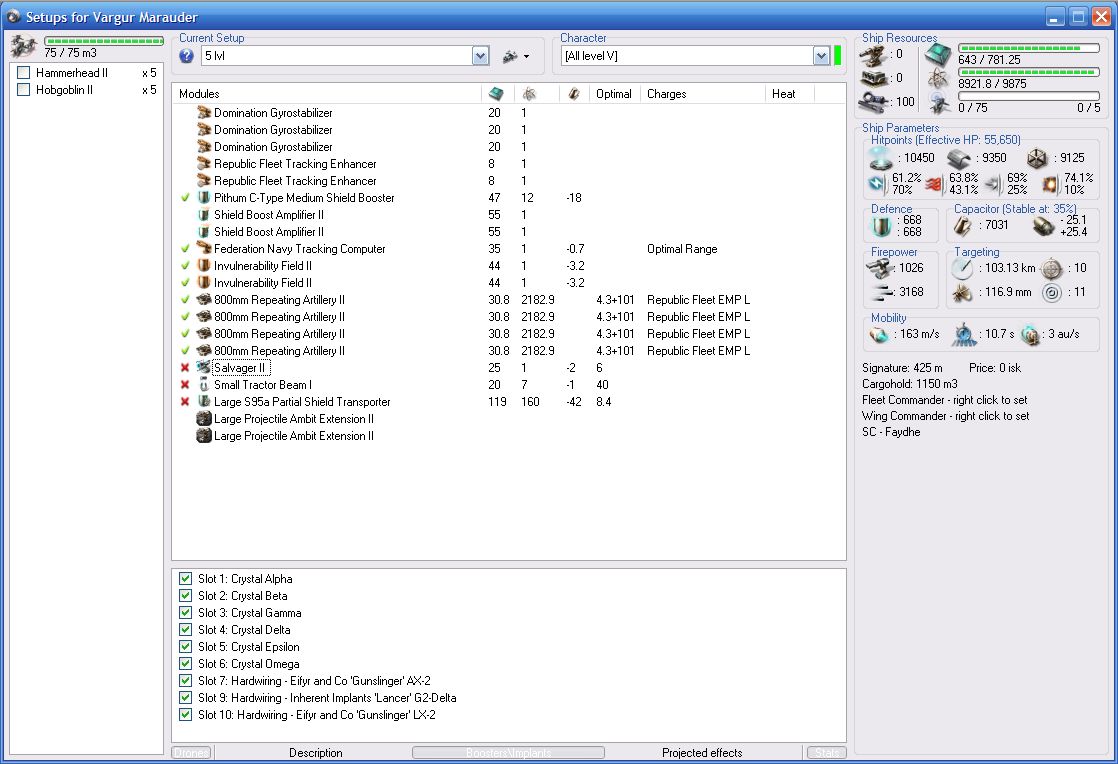
Task: Click the CPU column header icon
Action: pos(496,93)
